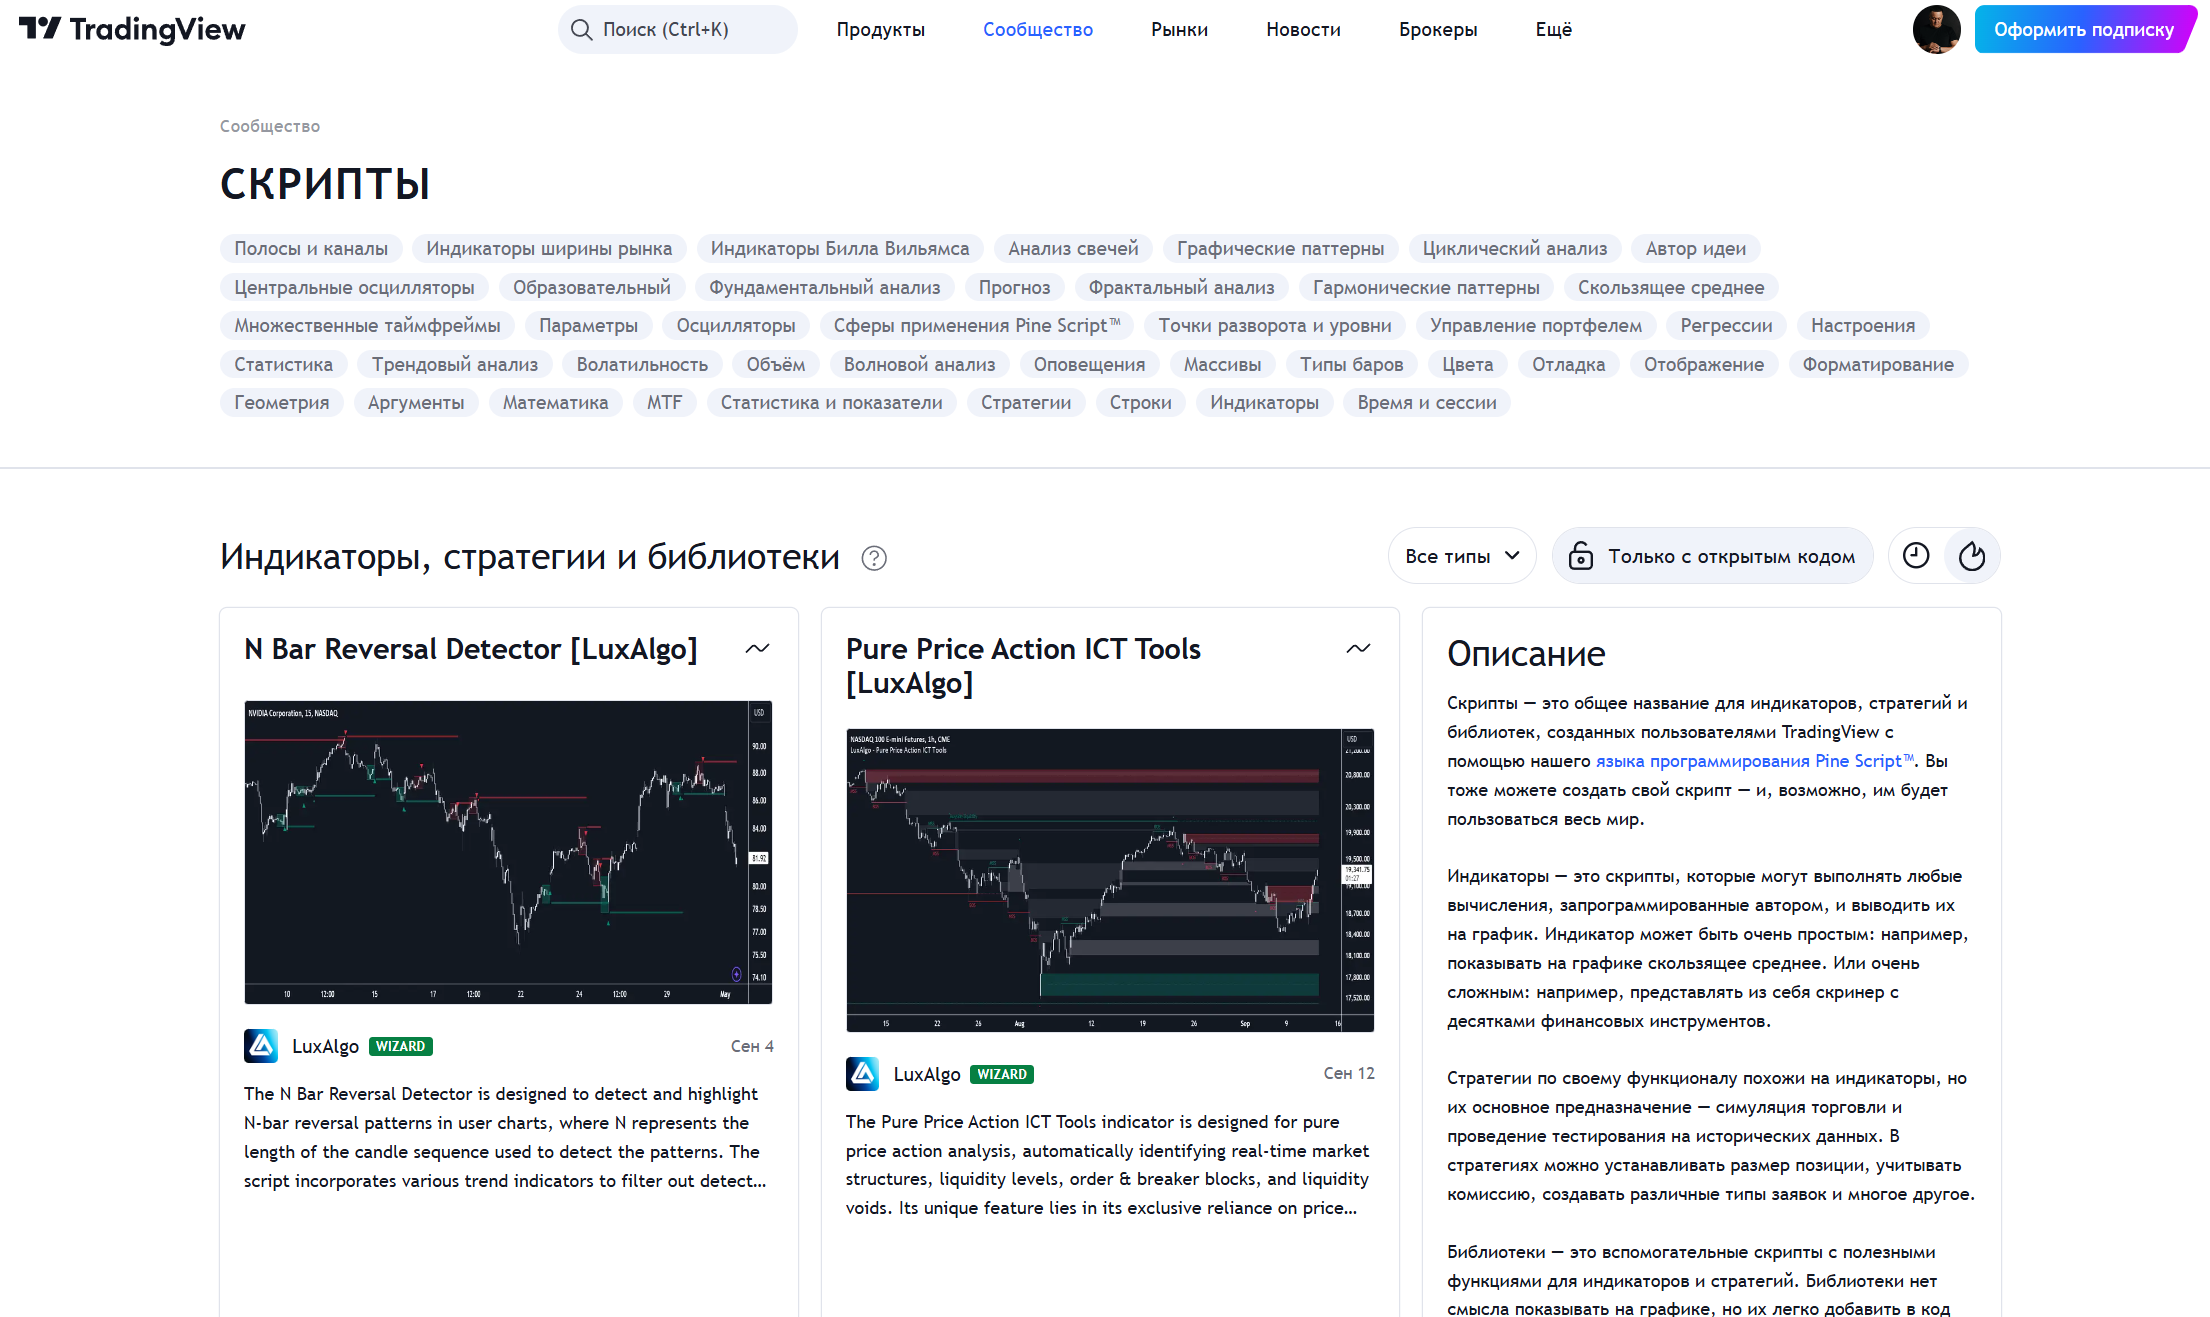This screenshot has height=1317, width=2210.
Task: Open the Брокеры menu
Action: (x=1438, y=30)
